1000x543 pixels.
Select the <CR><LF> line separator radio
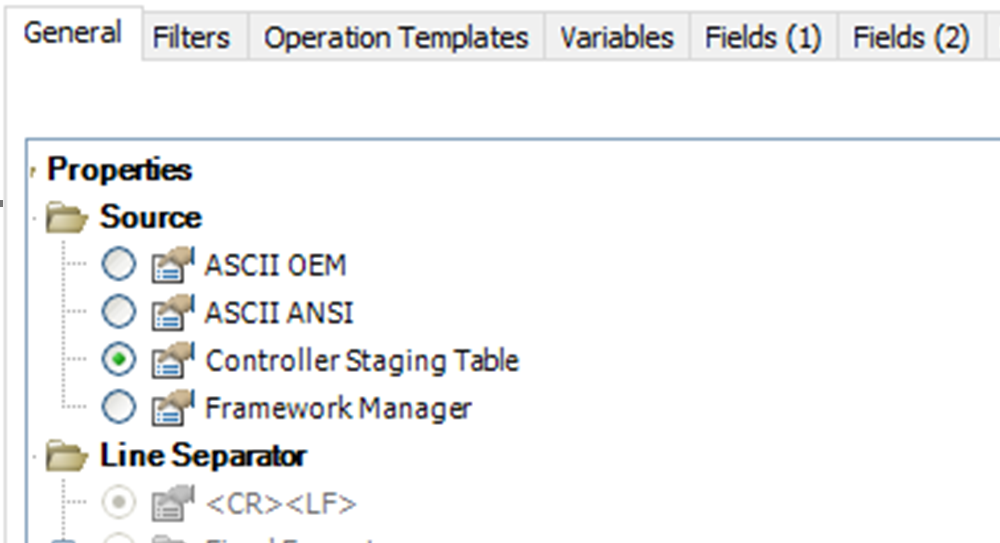tap(119, 503)
